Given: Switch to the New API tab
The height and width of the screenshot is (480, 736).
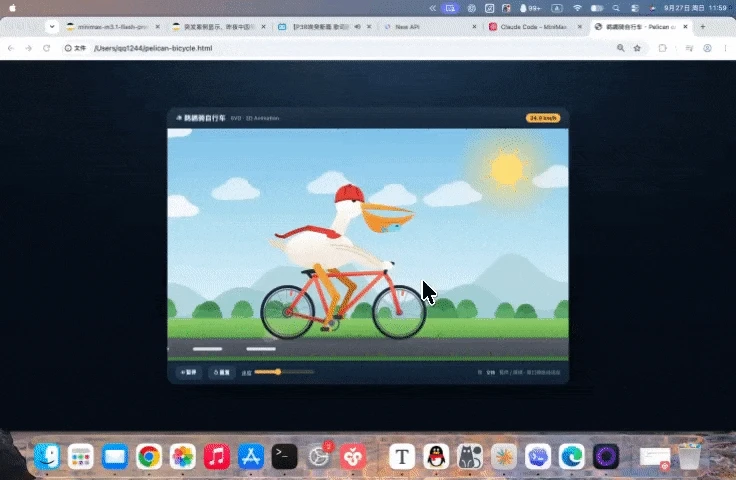Looking at the screenshot, I should pyautogui.click(x=429, y=27).
